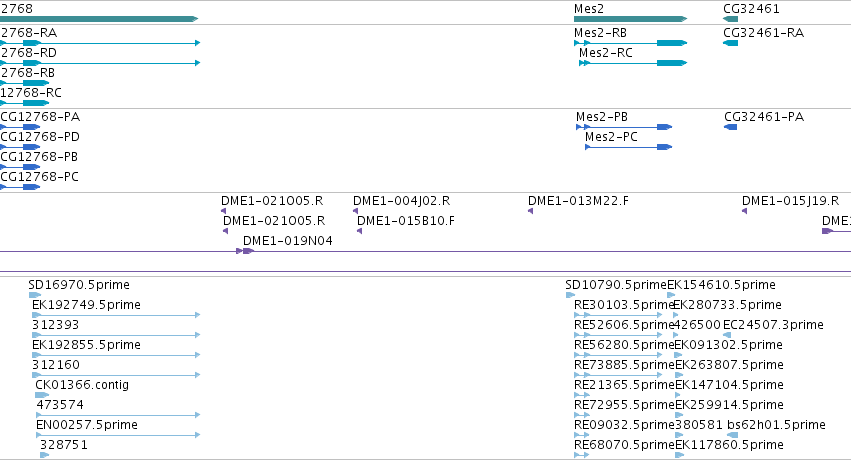Image resolution: width=851 pixels, height=460 pixels.
Task: Click the CG32461-RA transcript label
Action: pos(764,33)
